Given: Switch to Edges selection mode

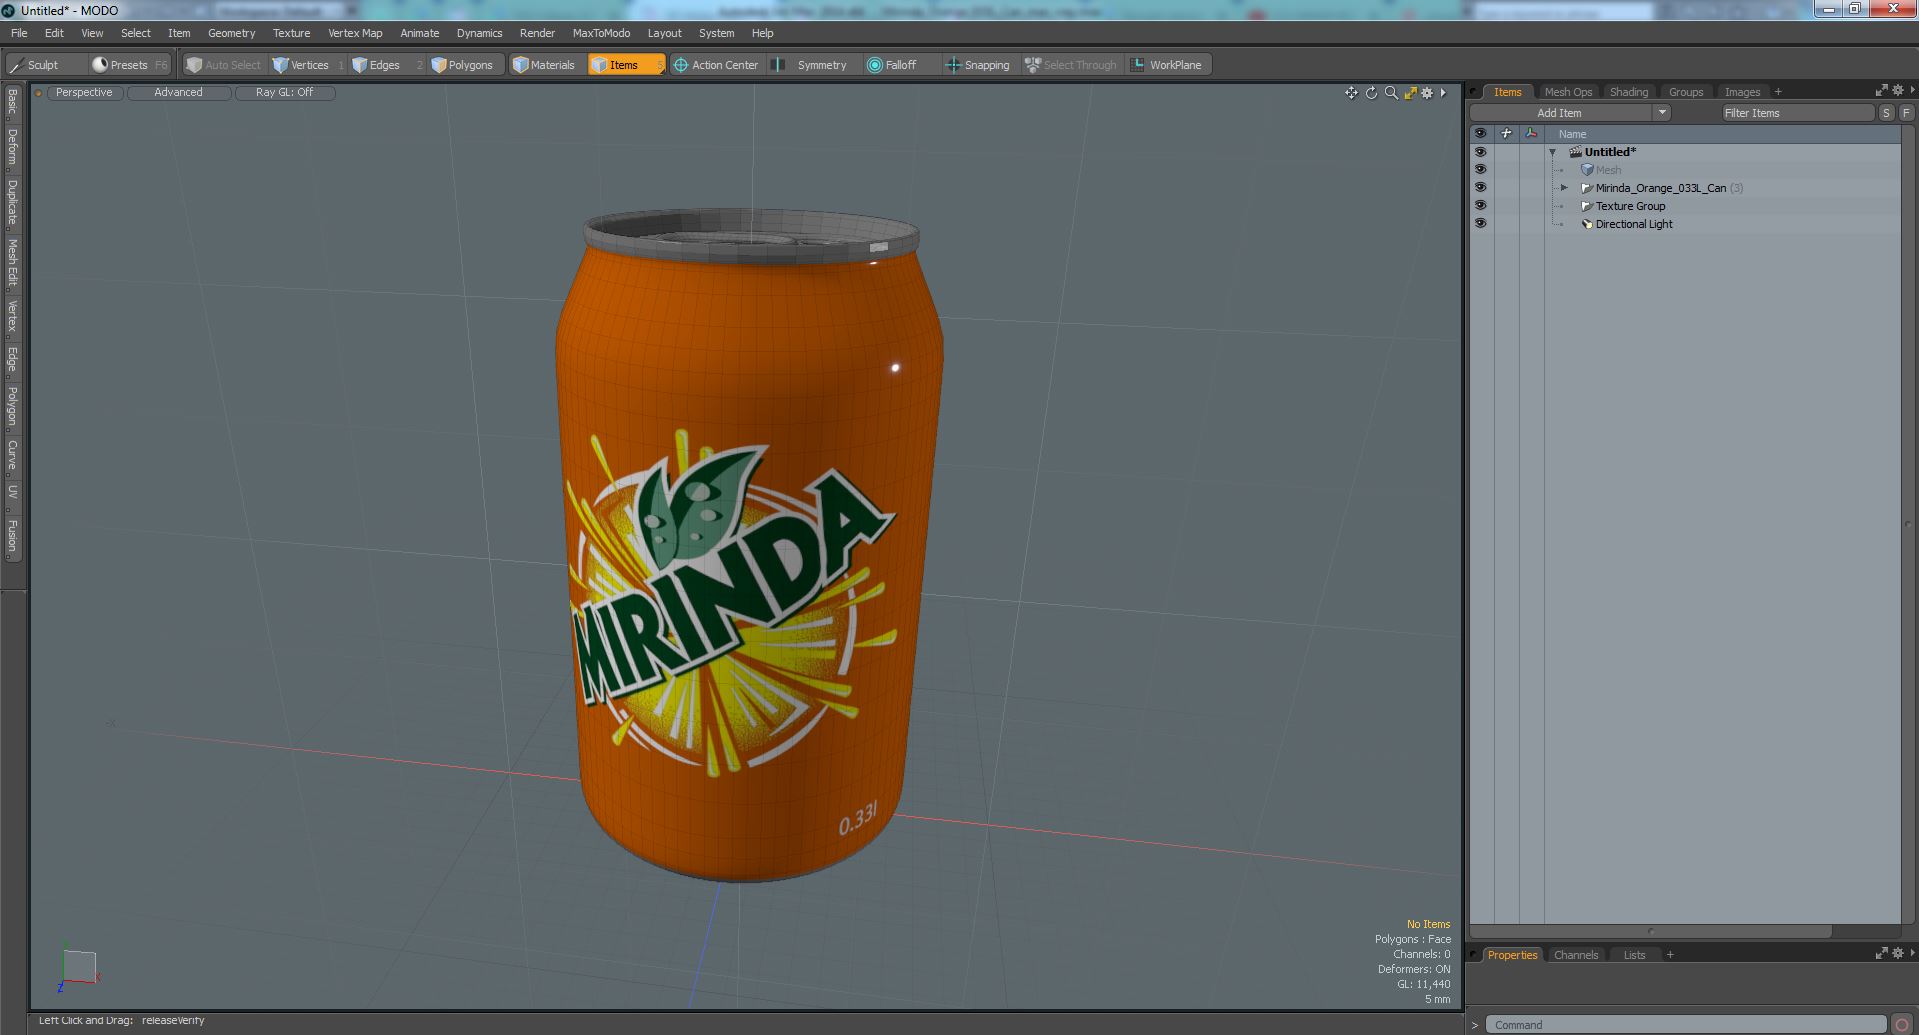Looking at the screenshot, I should pos(386,65).
